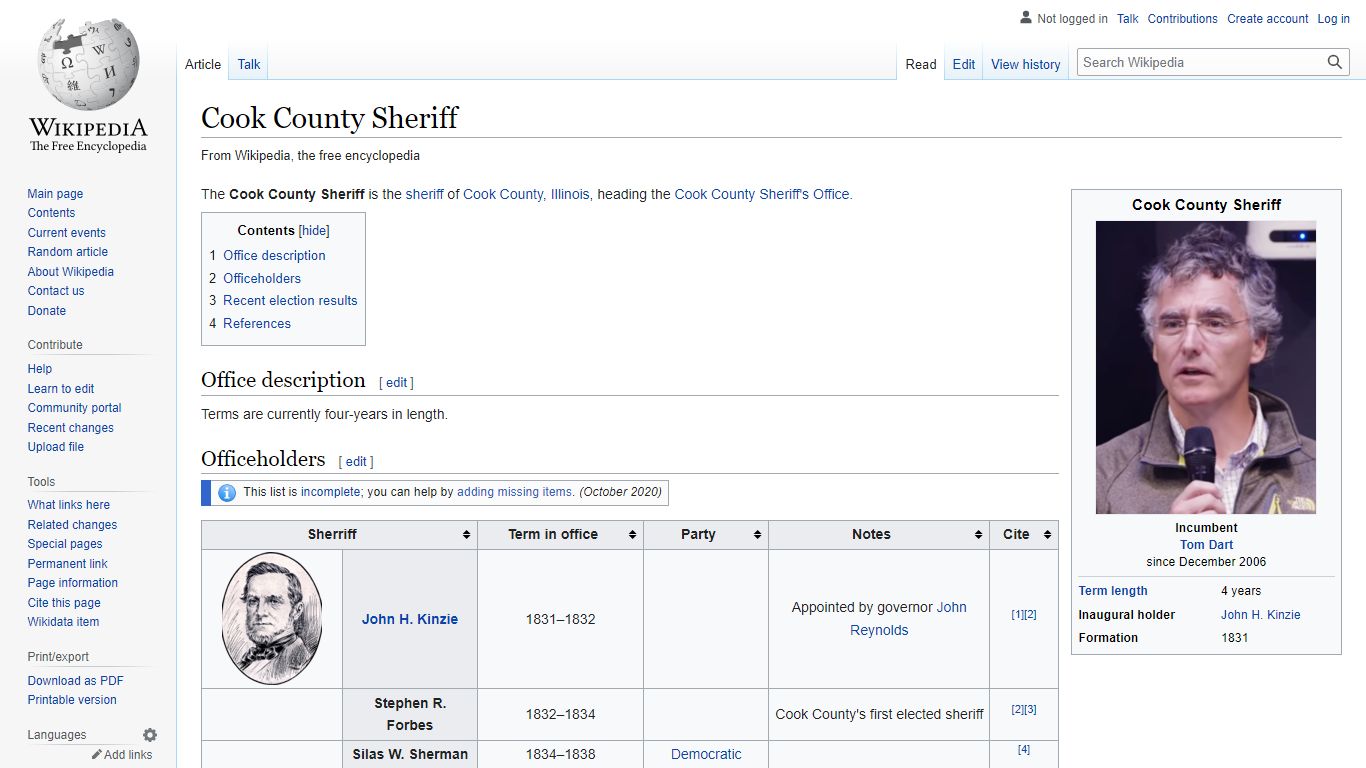
Task: Edit the Office description section
Action: click(x=397, y=383)
